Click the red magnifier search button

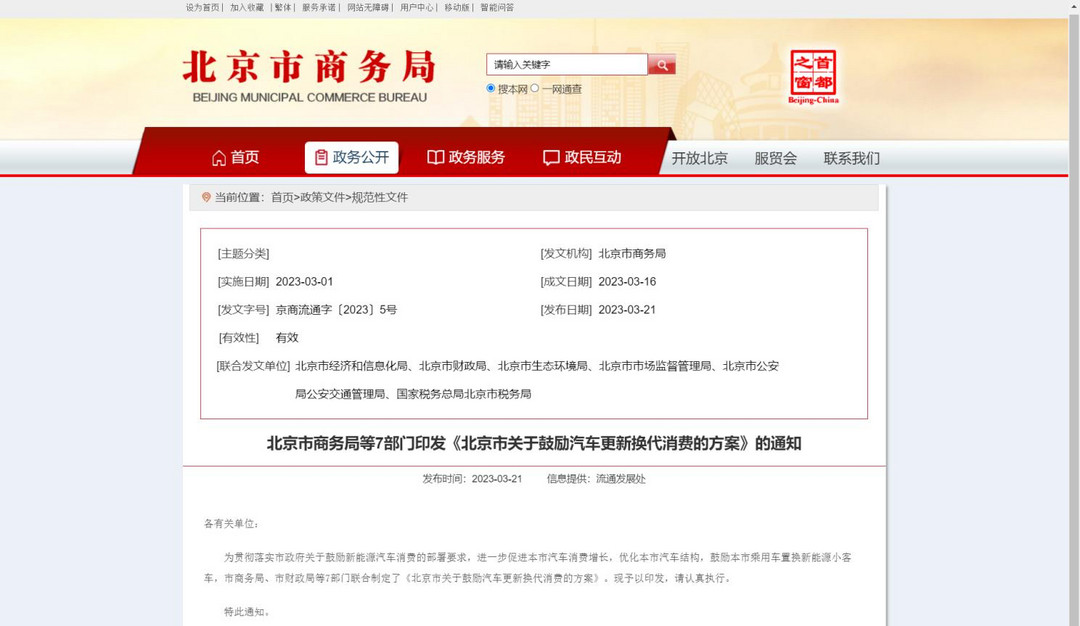tap(661, 65)
